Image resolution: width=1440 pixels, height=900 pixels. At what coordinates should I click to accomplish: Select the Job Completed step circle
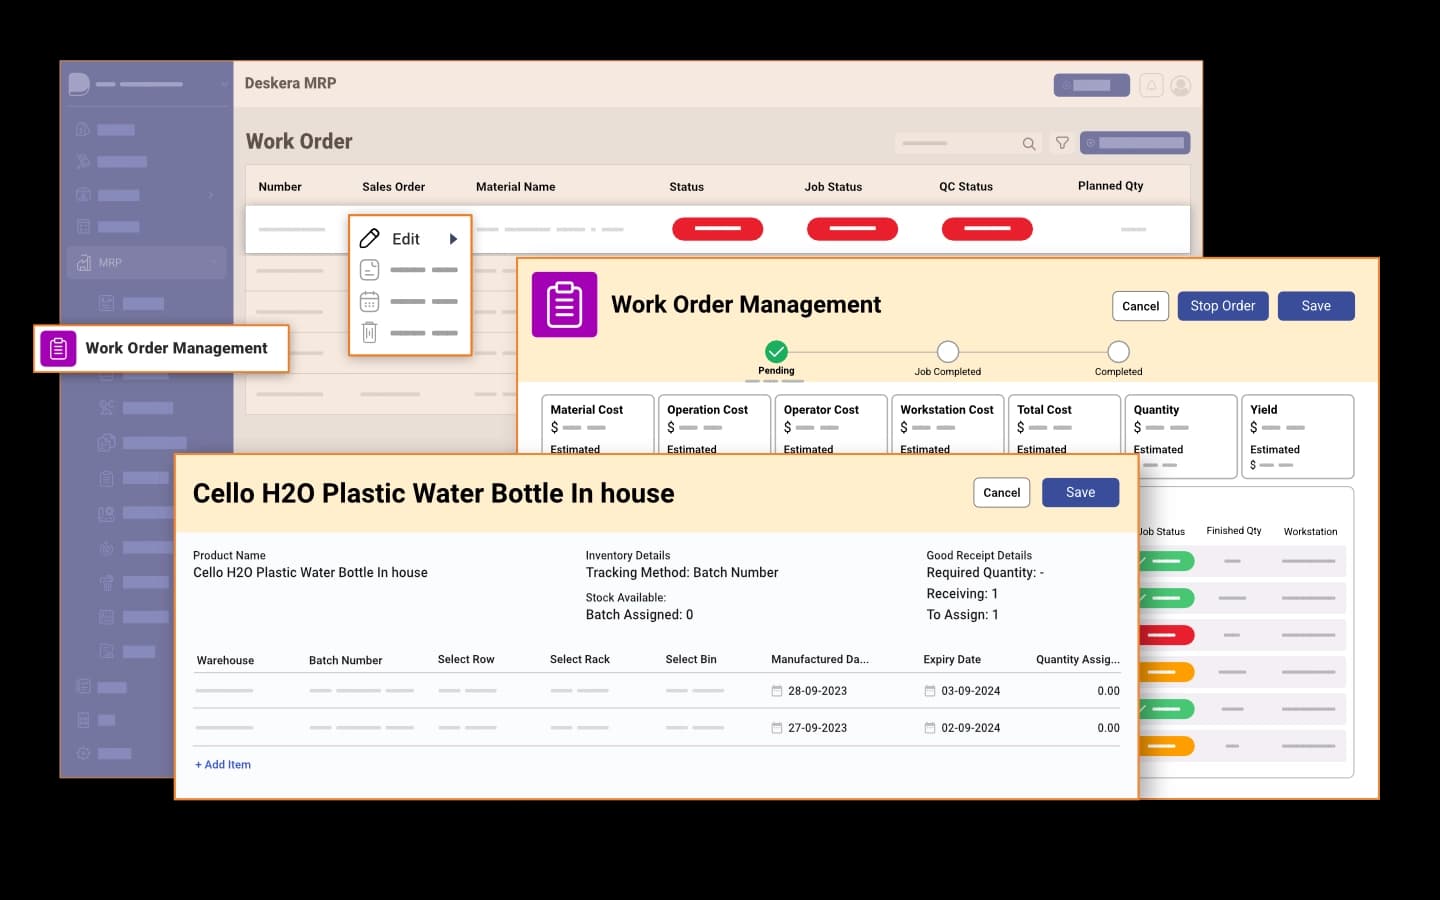[x=947, y=352]
